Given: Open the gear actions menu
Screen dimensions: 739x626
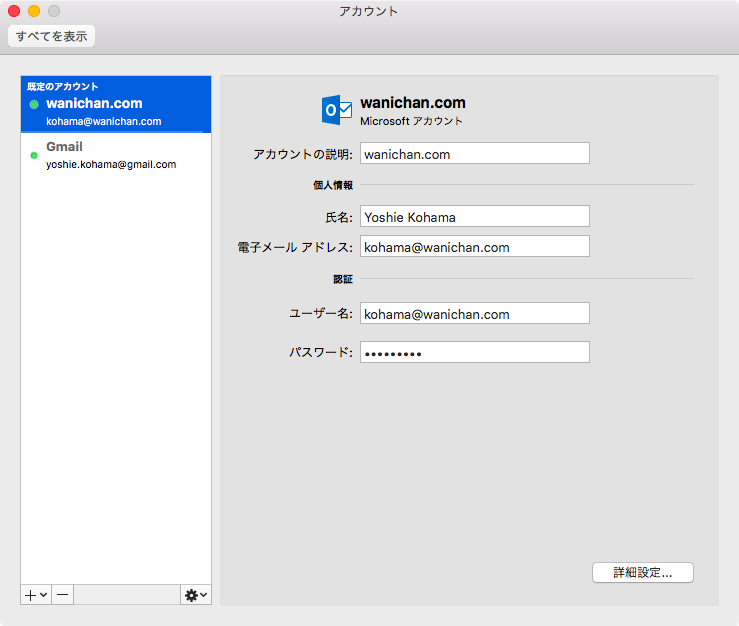Looking at the screenshot, I should pyautogui.click(x=196, y=595).
